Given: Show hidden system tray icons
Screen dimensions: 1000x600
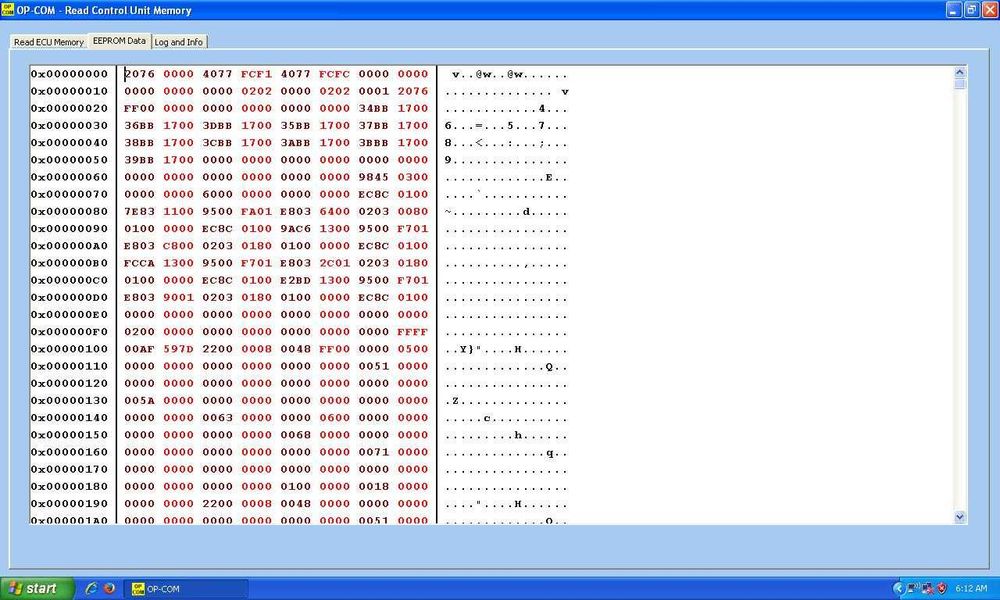Looking at the screenshot, I should pyautogui.click(x=899, y=589).
